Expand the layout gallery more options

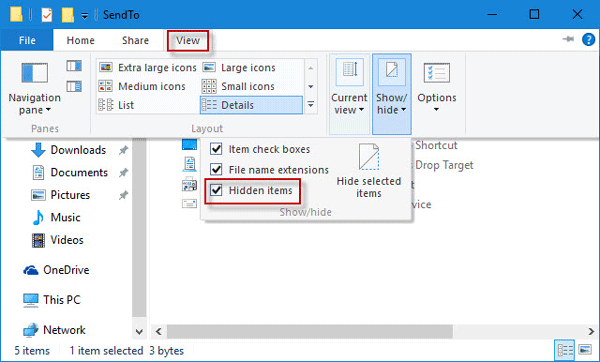[x=311, y=104]
